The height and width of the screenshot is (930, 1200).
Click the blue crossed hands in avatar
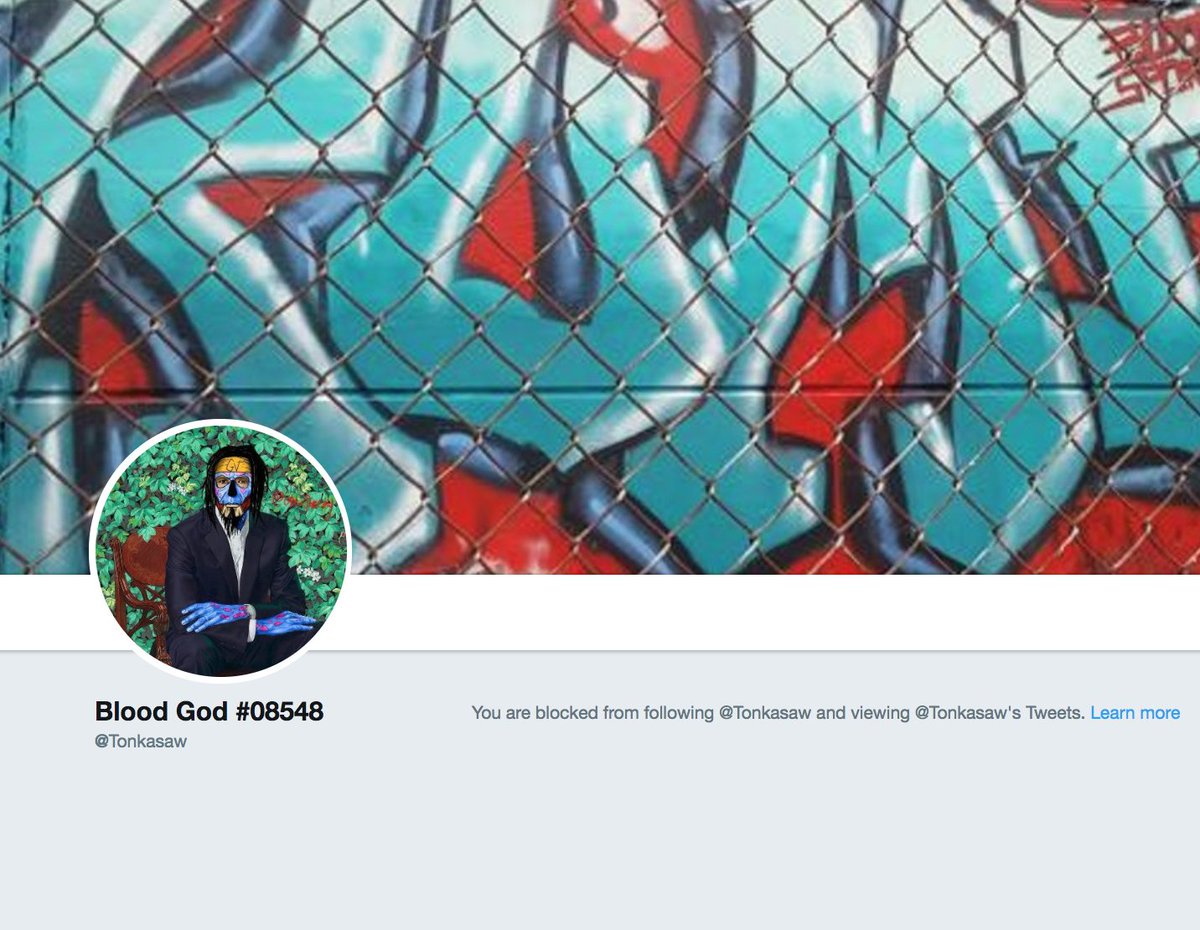coord(248,619)
